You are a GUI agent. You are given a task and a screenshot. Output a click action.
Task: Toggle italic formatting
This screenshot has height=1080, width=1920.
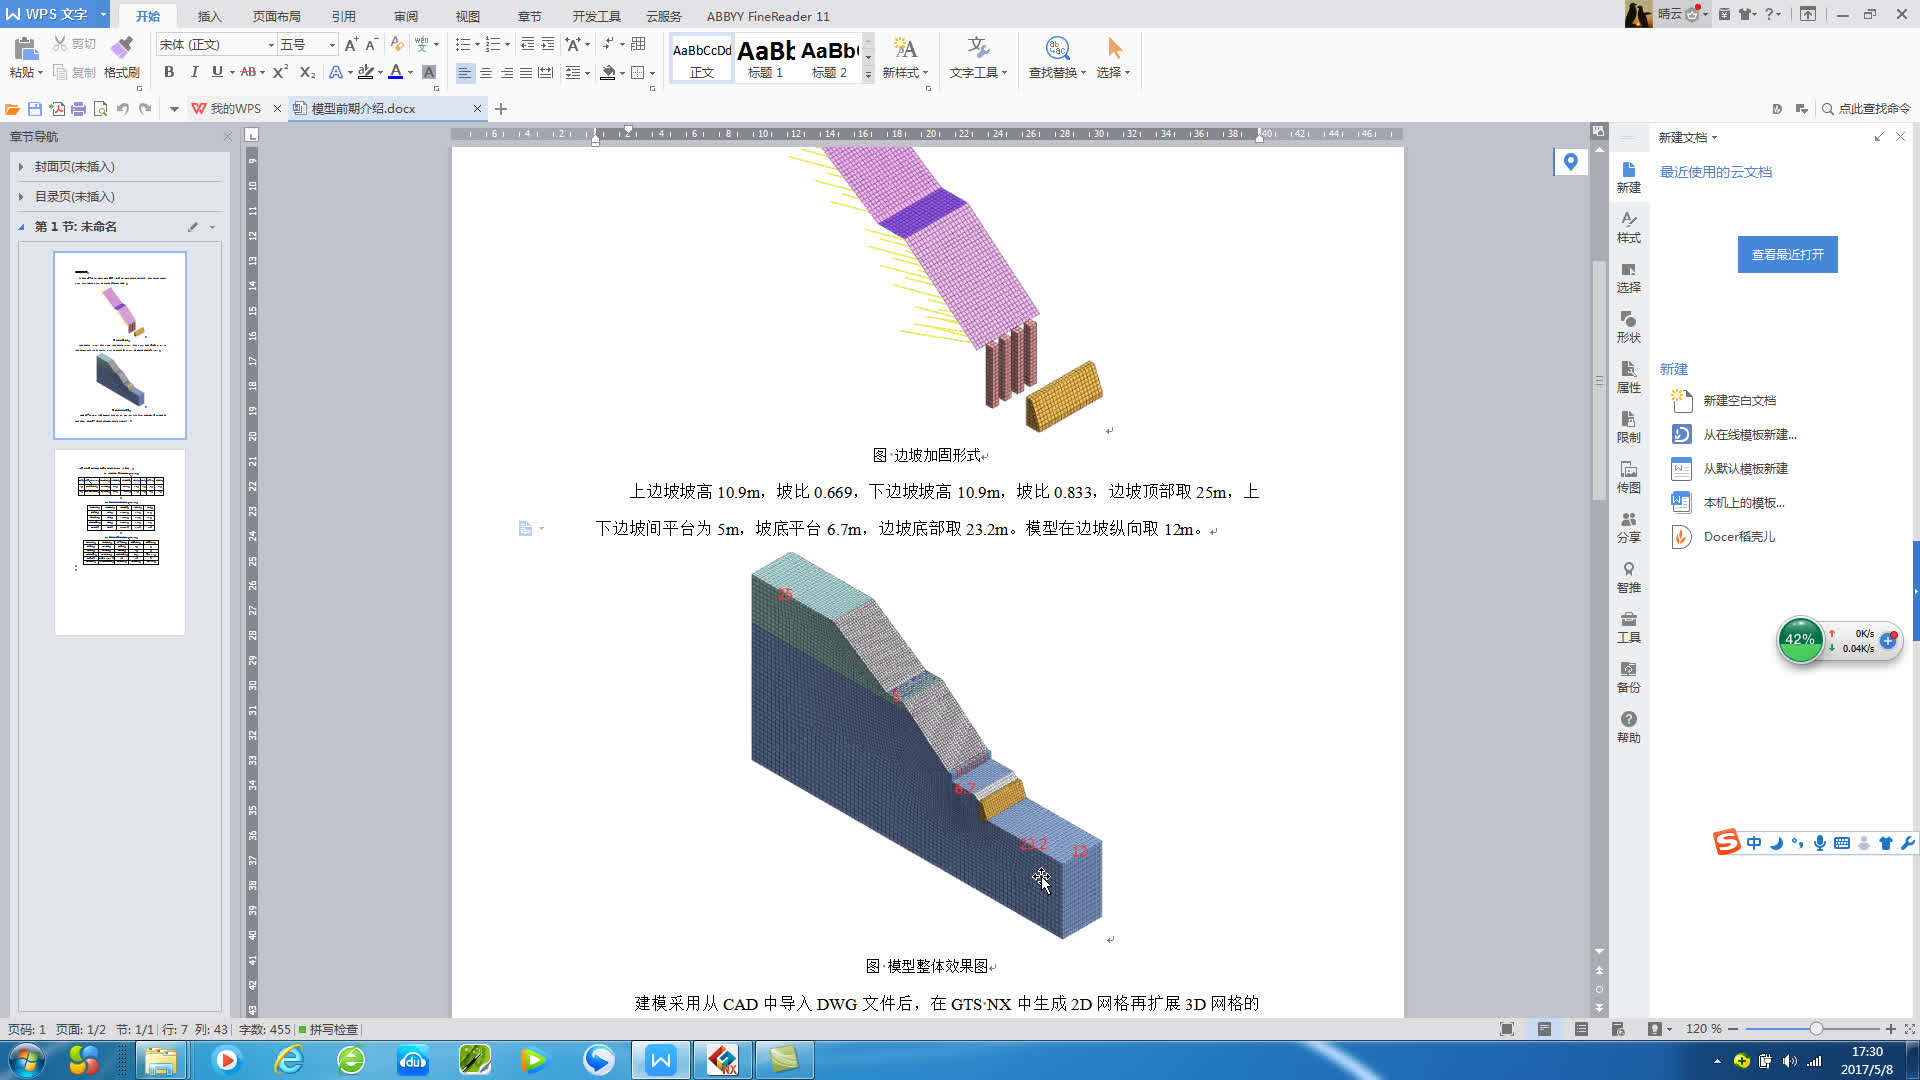[194, 72]
